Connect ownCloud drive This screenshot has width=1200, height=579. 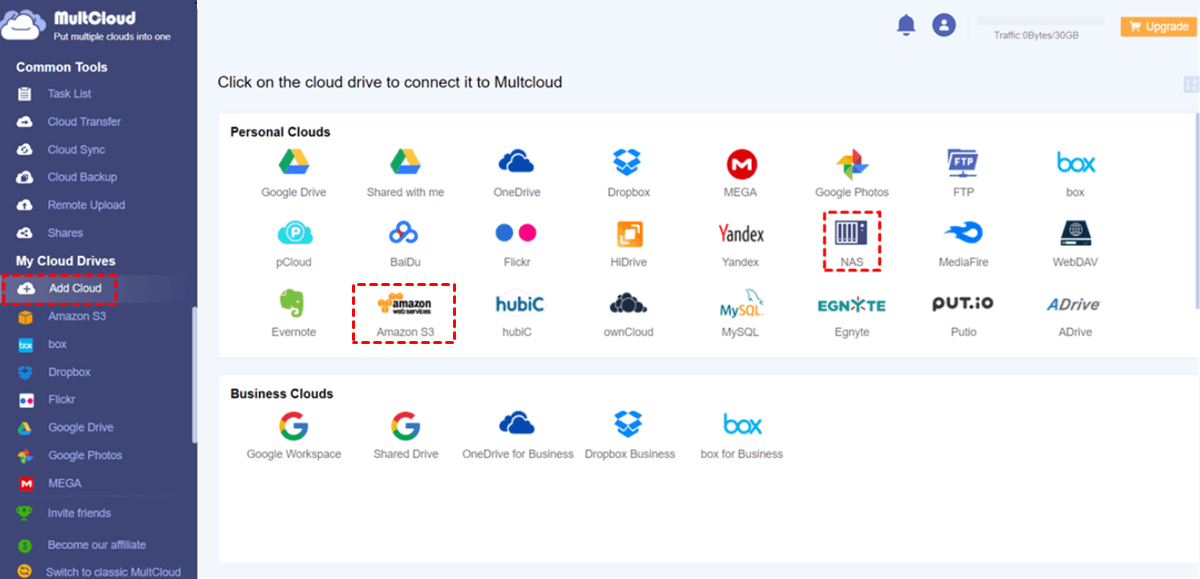click(629, 313)
